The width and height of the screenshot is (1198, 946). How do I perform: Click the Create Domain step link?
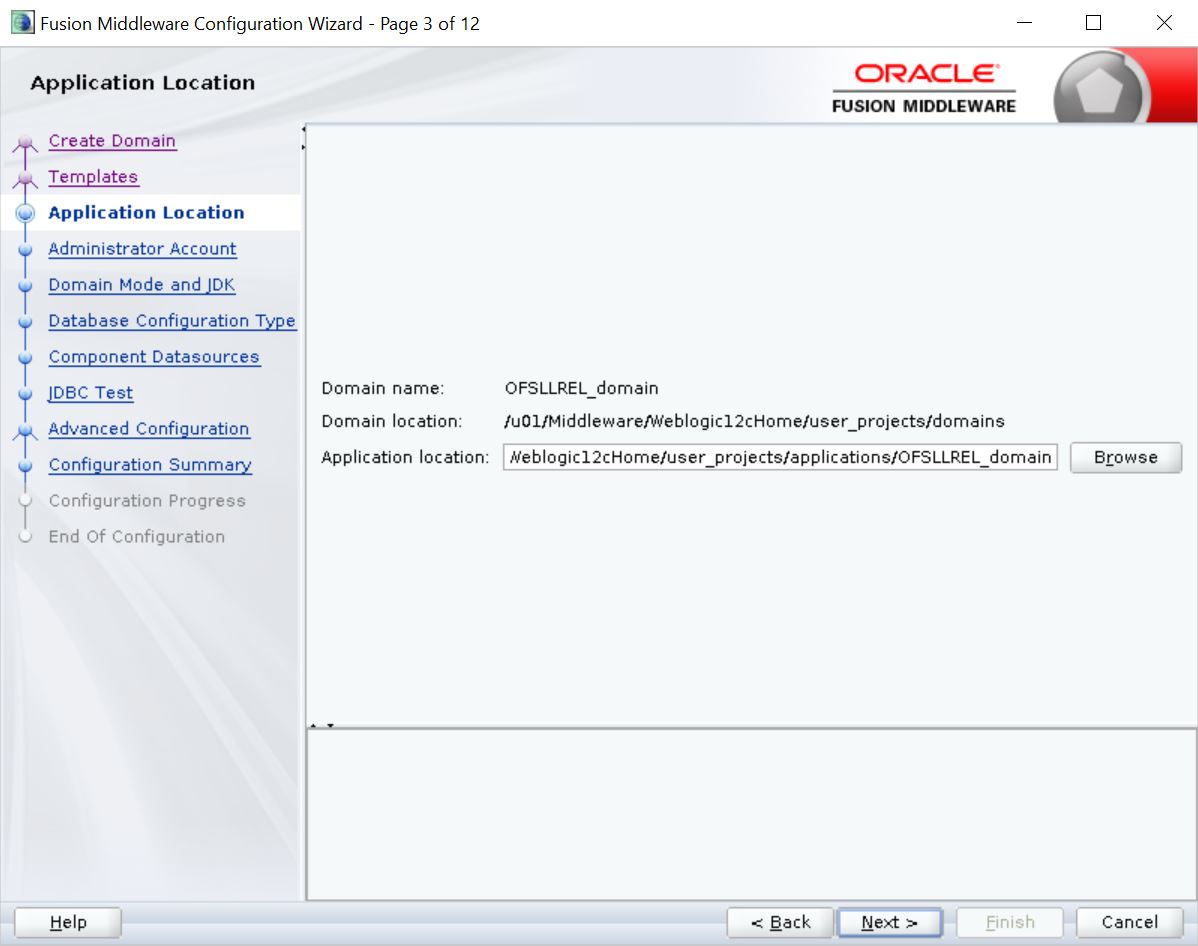pos(112,141)
